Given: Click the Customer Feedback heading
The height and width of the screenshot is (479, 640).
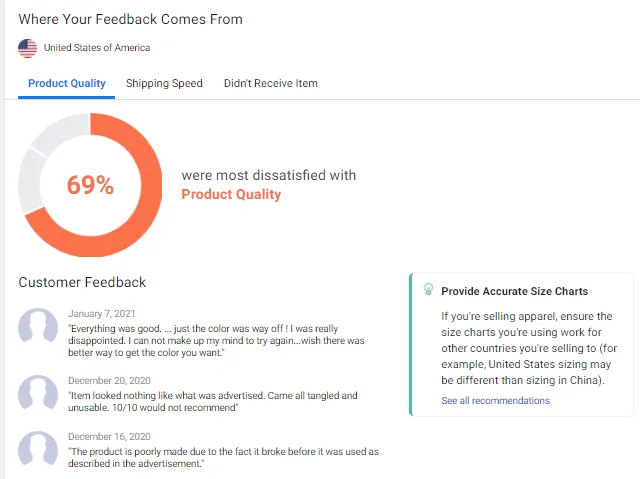Looking at the screenshot, I should 82,282.
